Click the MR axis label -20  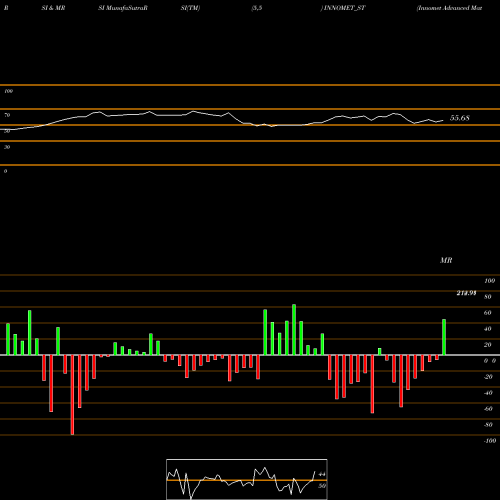(488, 377)
